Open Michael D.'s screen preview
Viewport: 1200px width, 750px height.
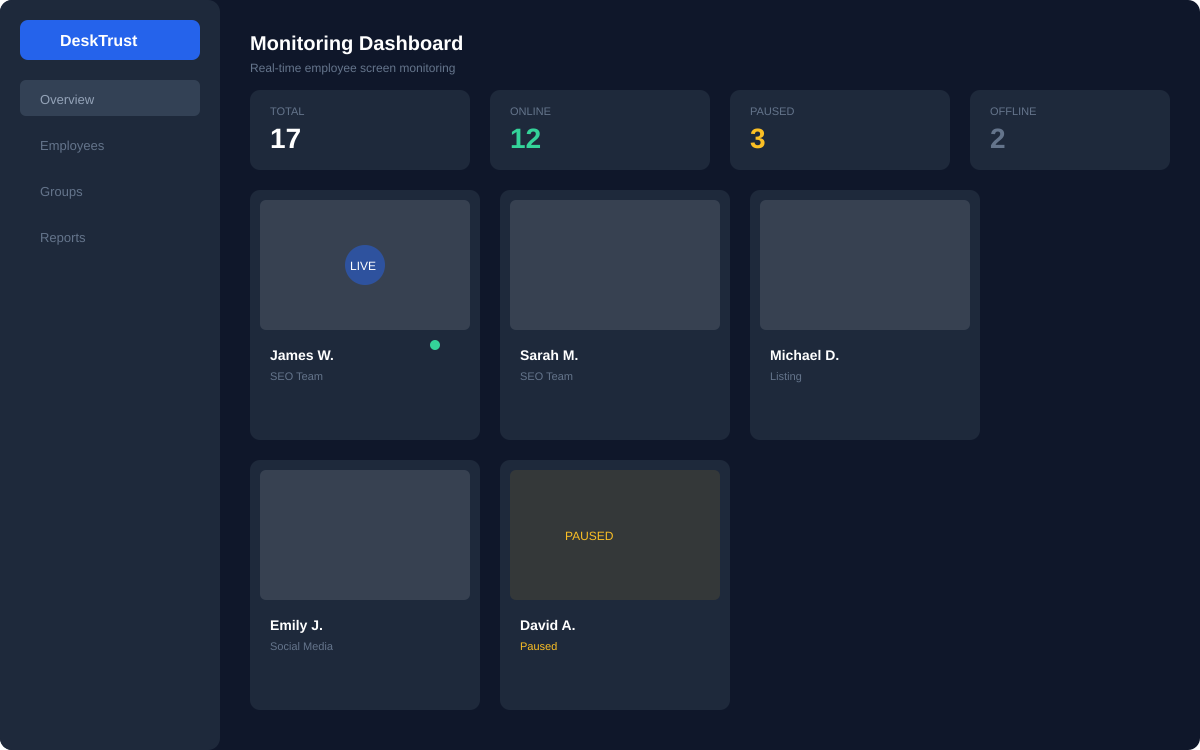(864, 264)
